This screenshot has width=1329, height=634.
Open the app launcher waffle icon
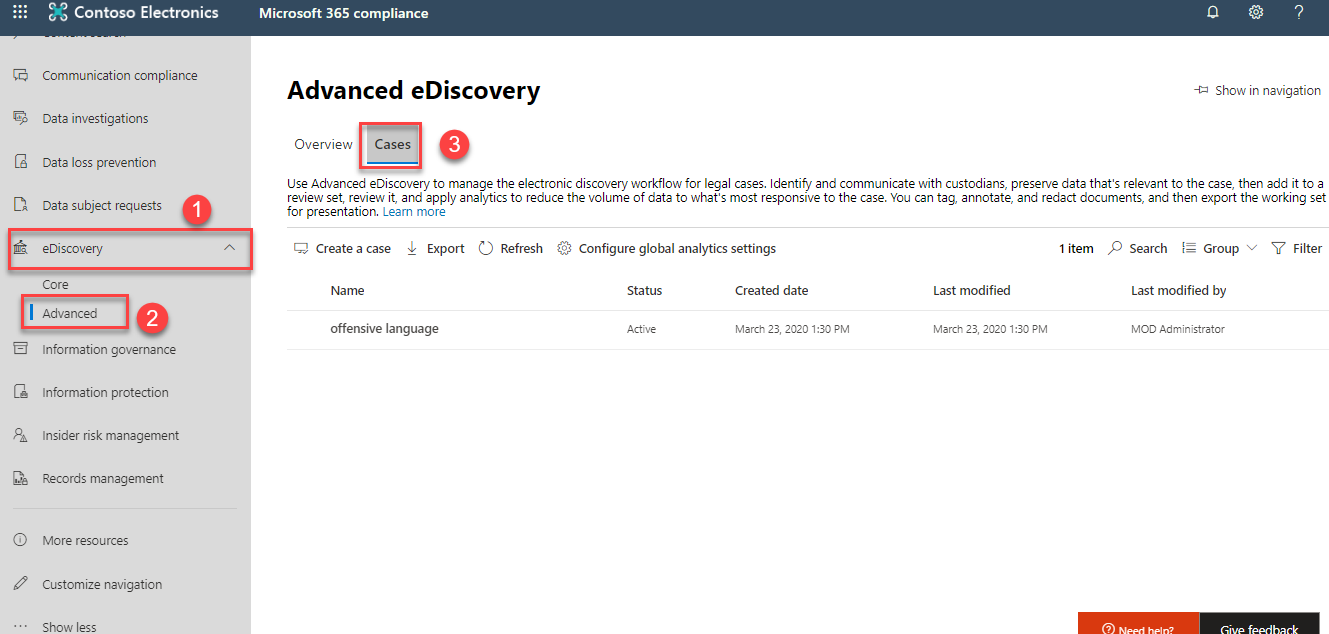point(20,13)
